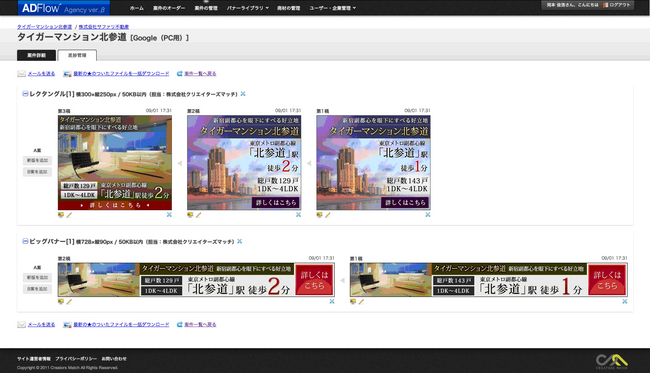Open the バナーライブラリ dropdown menu
650x373 pixels.
[247, 8]
